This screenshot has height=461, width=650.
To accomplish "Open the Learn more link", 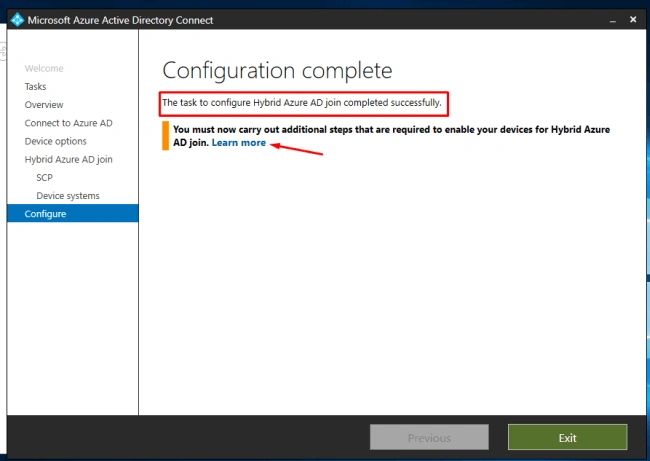I will [x=239, y=143].
